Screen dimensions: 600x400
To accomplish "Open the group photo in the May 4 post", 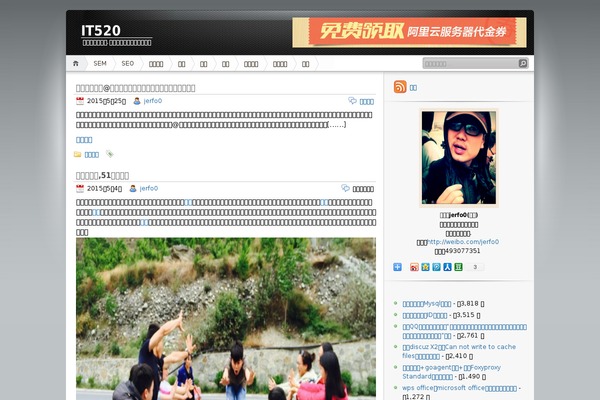I will [226, 319].
